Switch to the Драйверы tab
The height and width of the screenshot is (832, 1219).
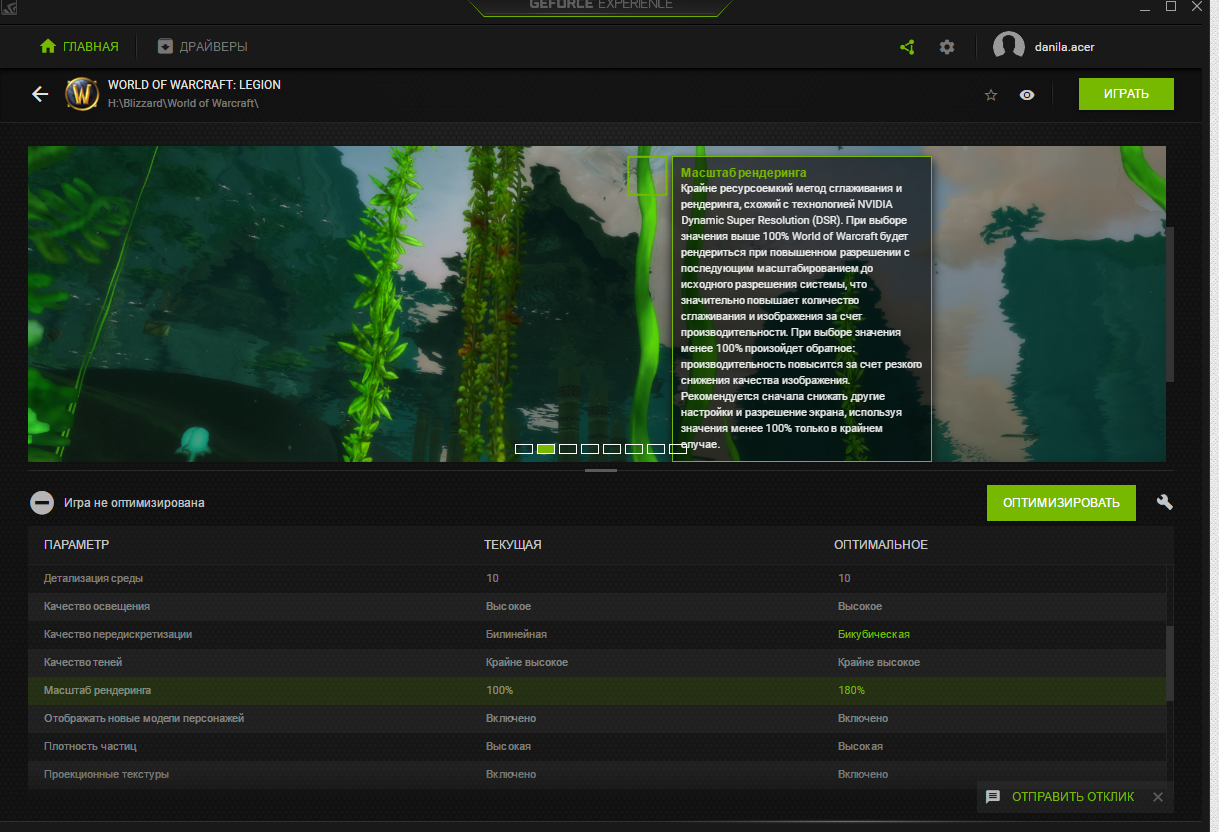(203, 47)
